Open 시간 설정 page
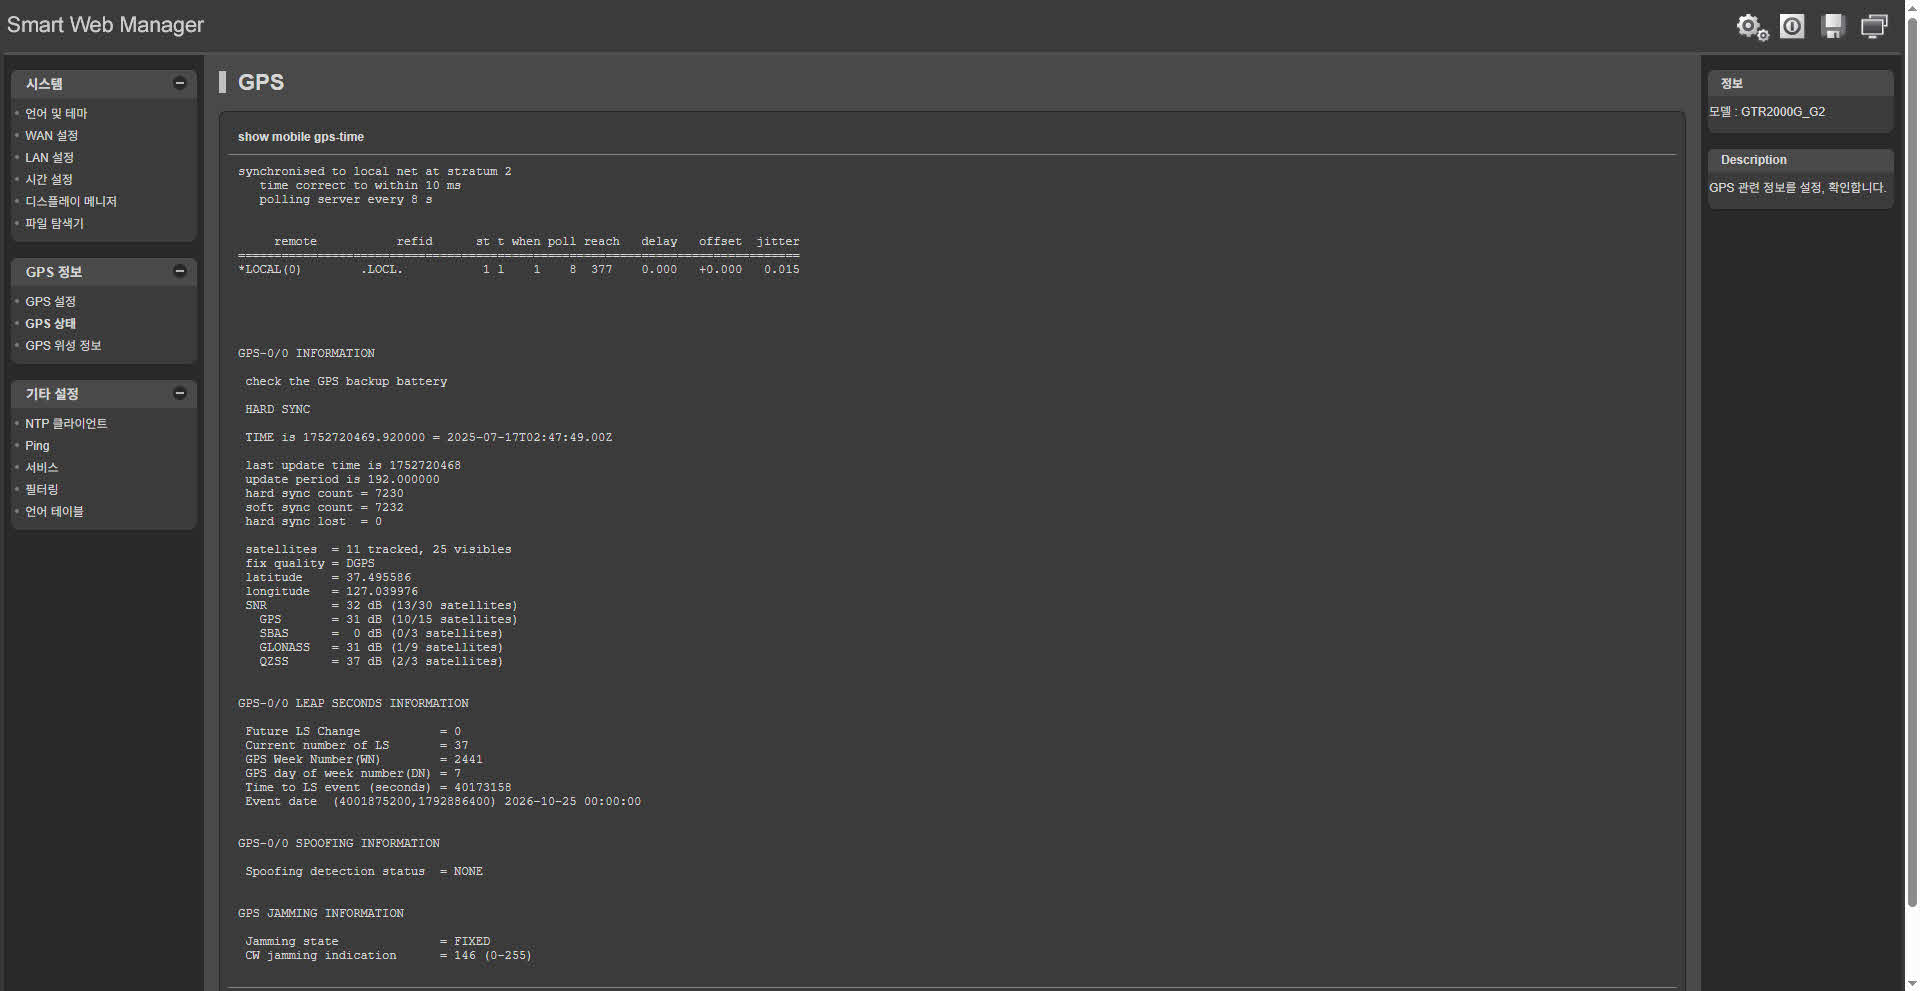 pyautogui.click(x=49, y=180)
